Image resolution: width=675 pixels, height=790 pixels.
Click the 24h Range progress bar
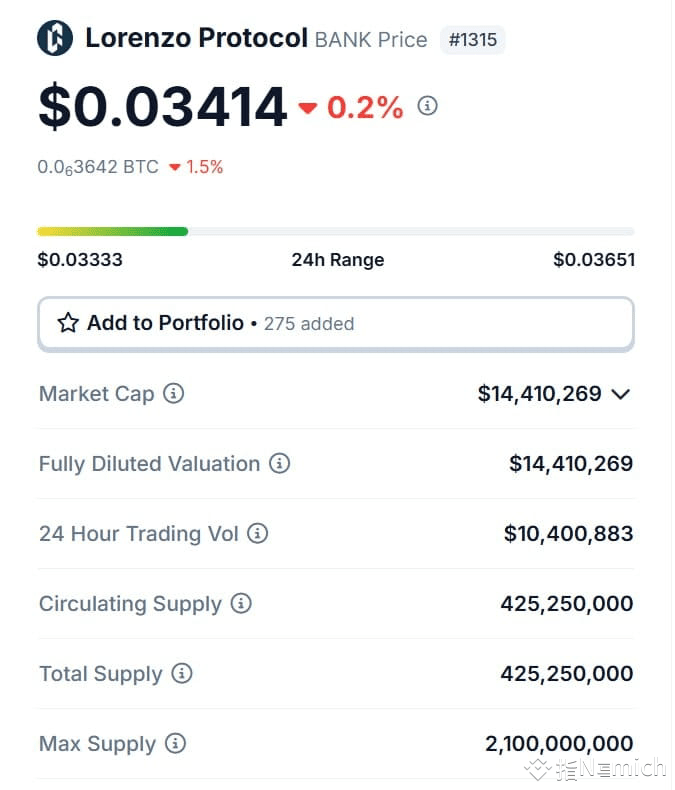336,232
